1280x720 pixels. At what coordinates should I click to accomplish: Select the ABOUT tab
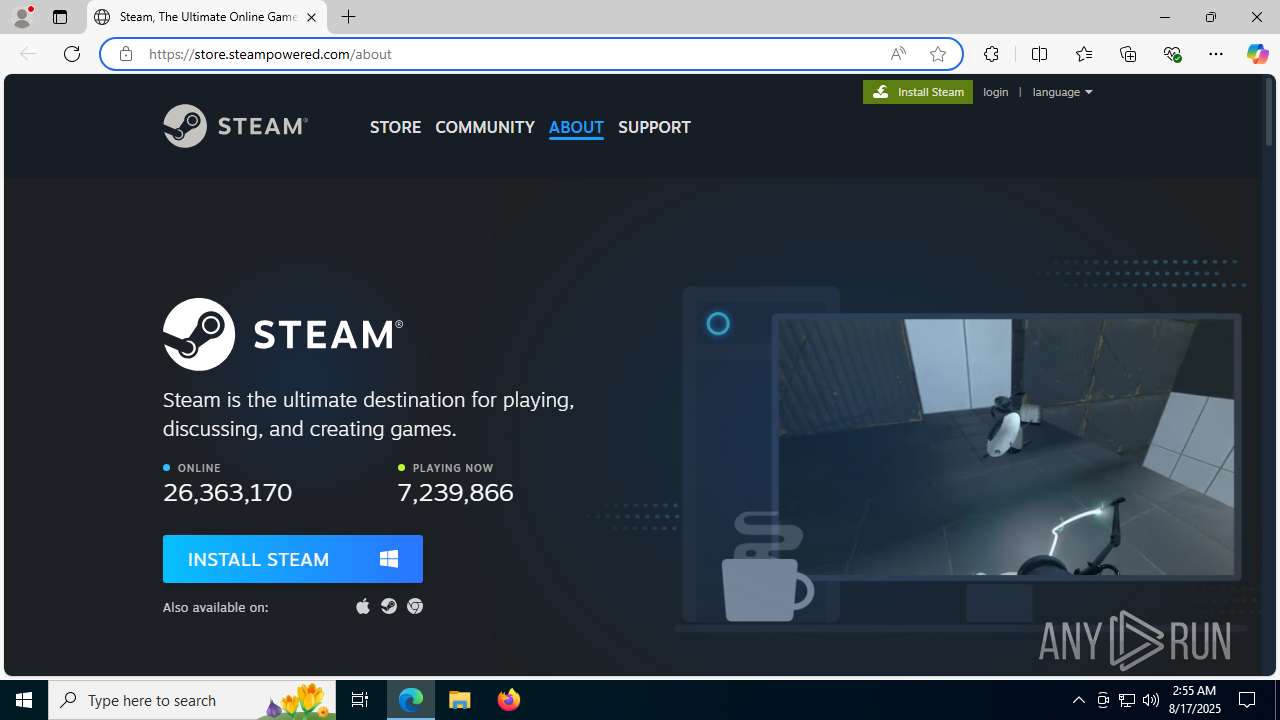(576, 127)
